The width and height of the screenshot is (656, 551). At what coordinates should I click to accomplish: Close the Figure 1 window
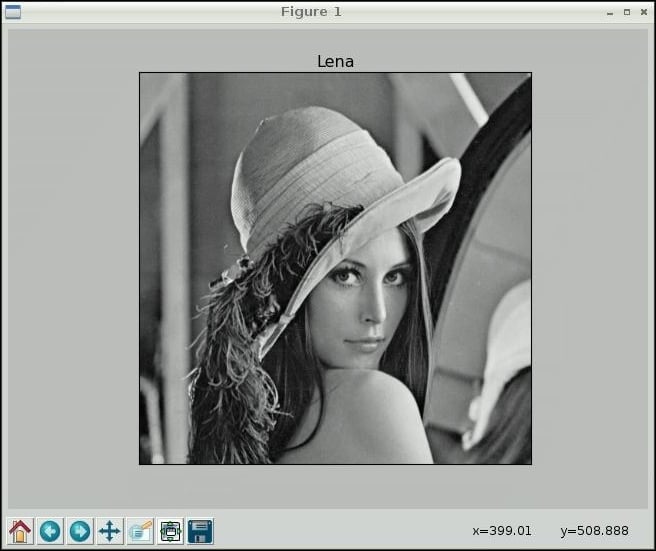point(644,13)
